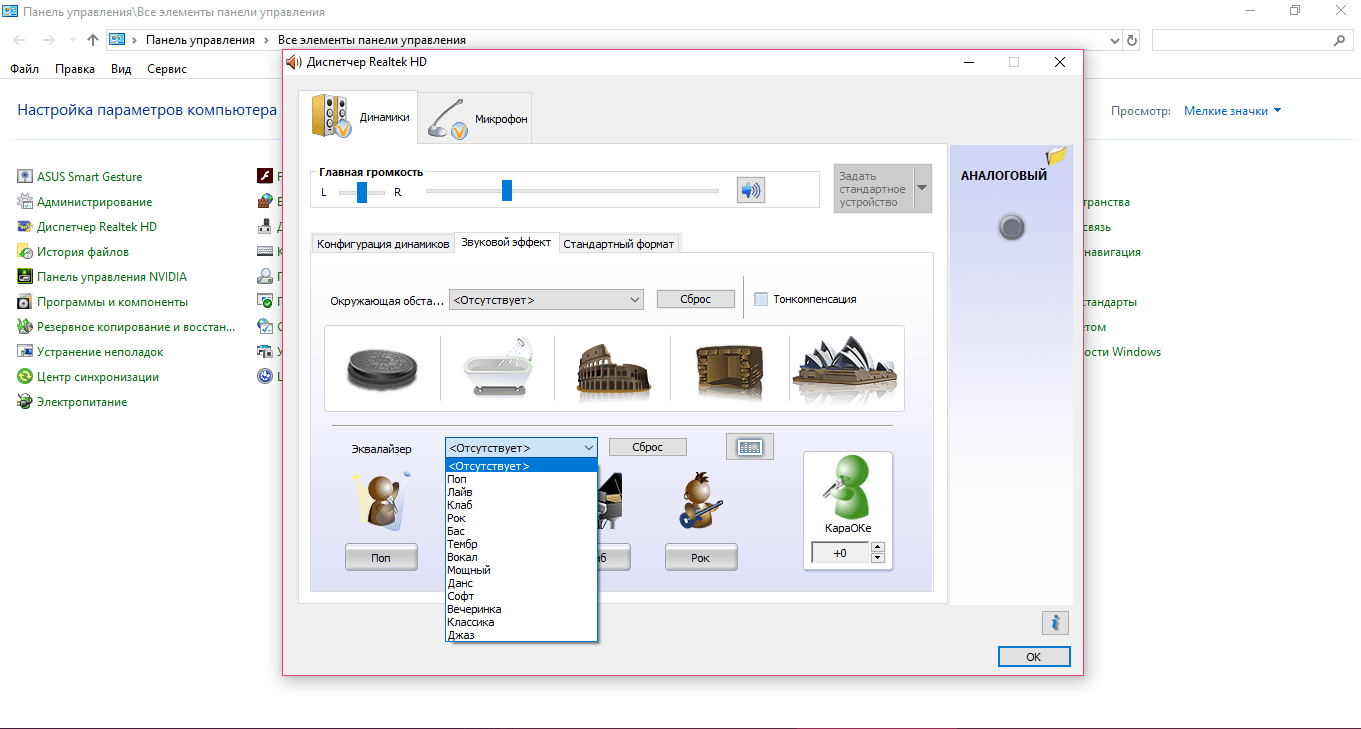Open the Вид menu
Screen dimensions: 1361x729
121,69
